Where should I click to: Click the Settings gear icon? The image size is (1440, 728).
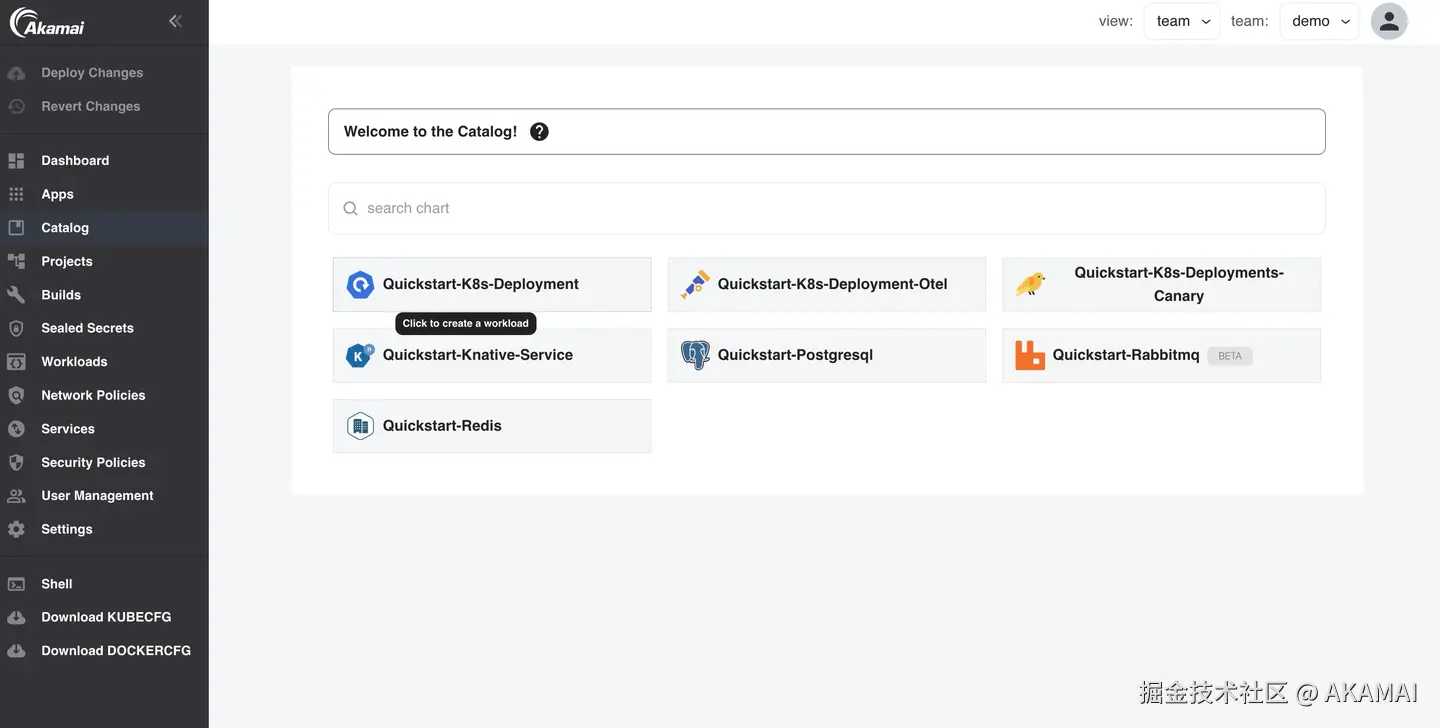(x=16, y=530)
